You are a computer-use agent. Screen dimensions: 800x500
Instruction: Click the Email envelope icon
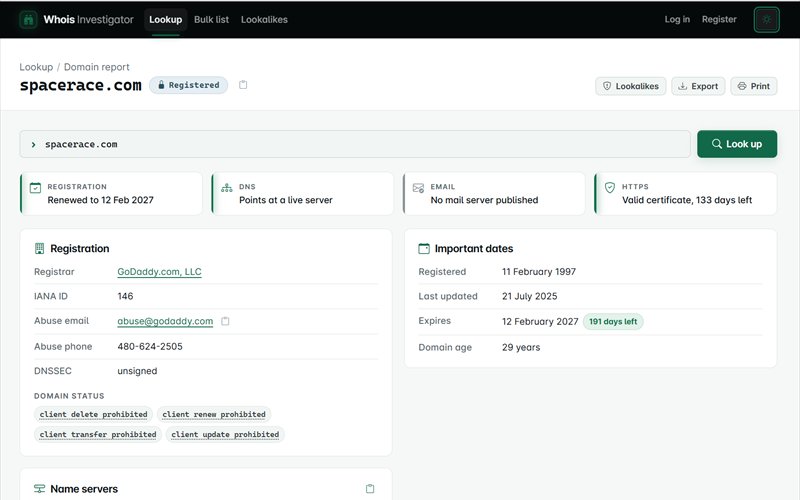(x=418, y=188)
